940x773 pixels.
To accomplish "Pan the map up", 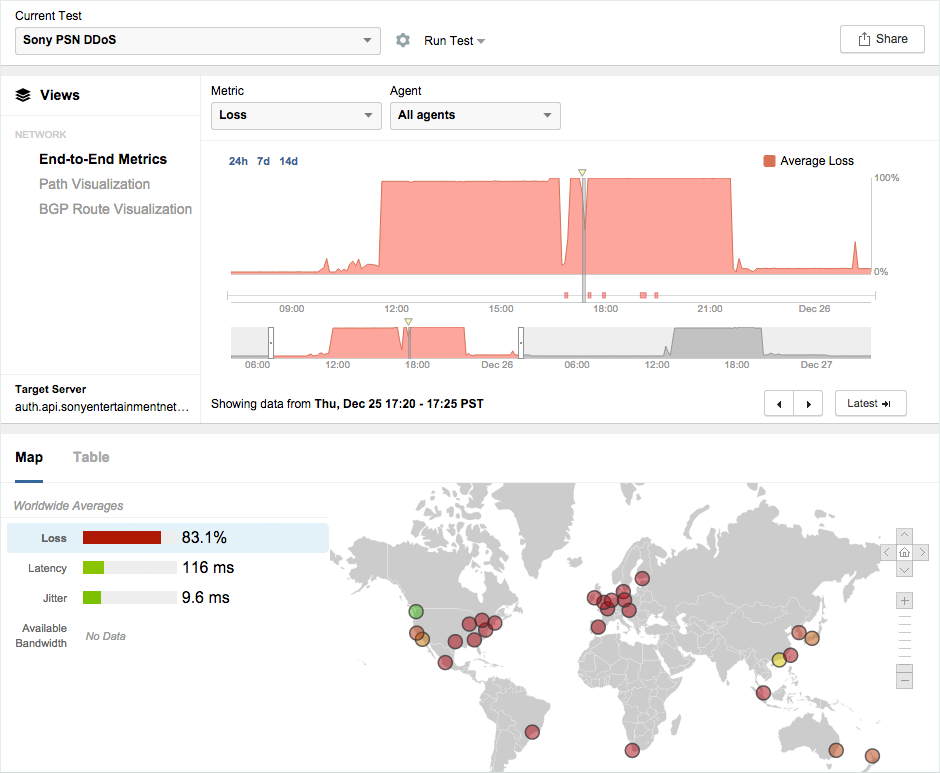I will click(x=905, y=535).
